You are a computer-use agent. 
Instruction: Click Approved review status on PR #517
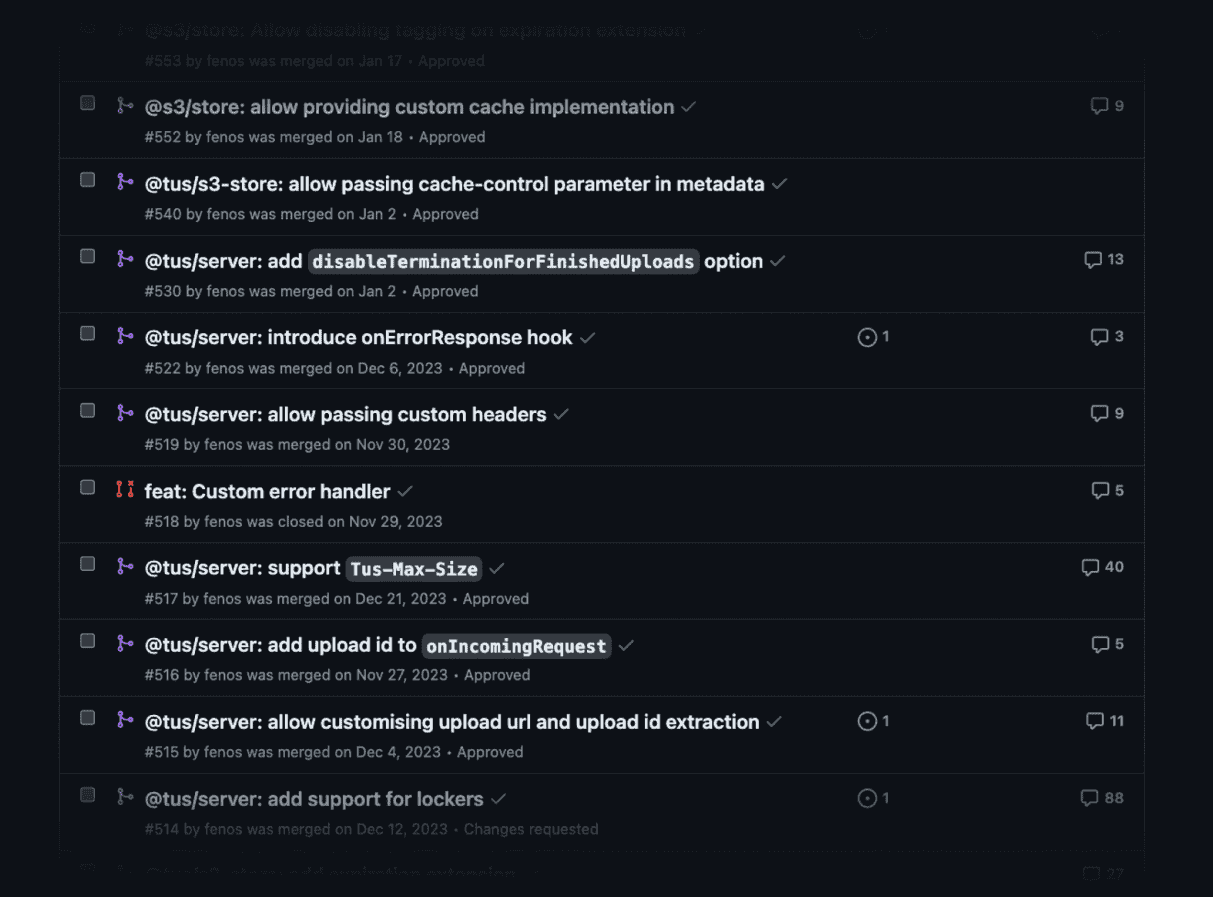coord(495,599)
